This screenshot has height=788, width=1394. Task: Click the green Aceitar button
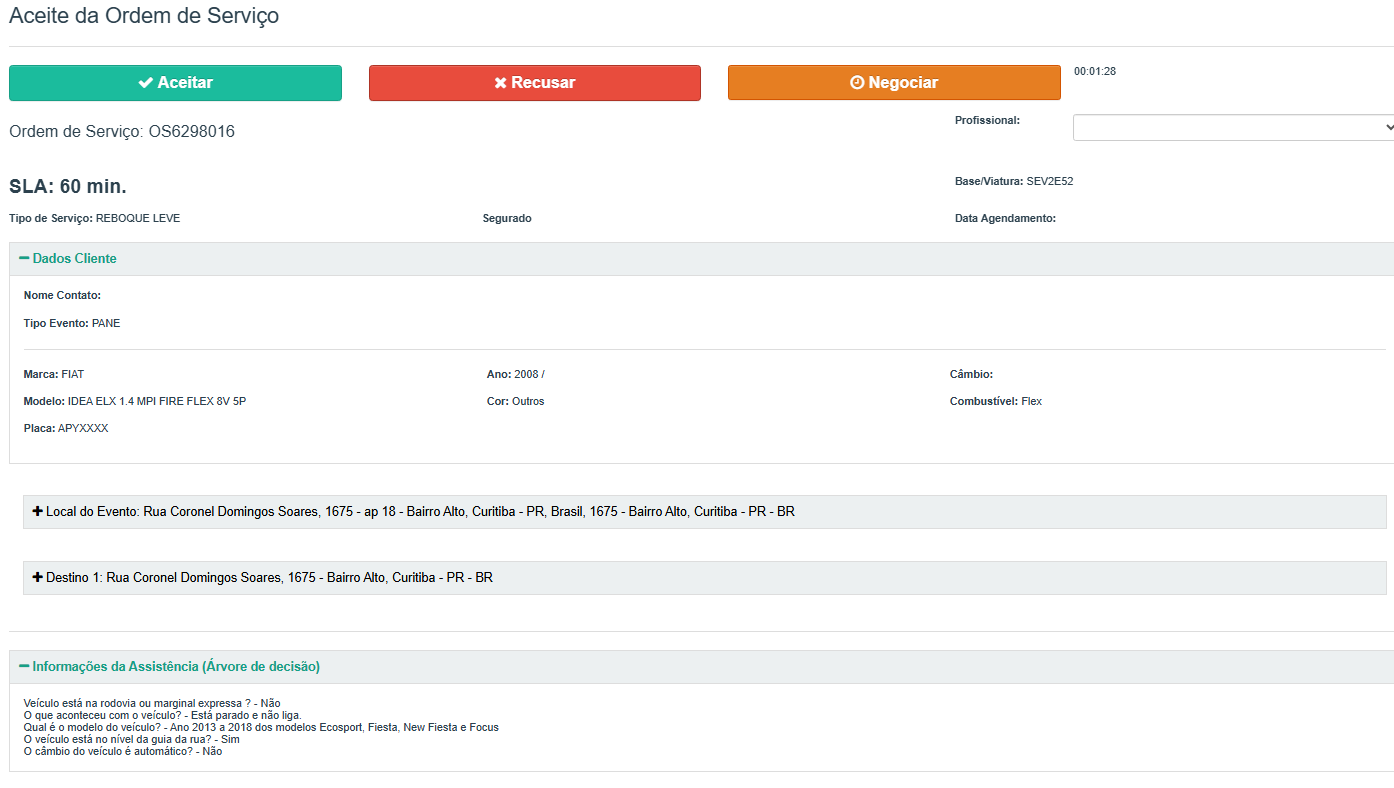[x=175, y=83]
